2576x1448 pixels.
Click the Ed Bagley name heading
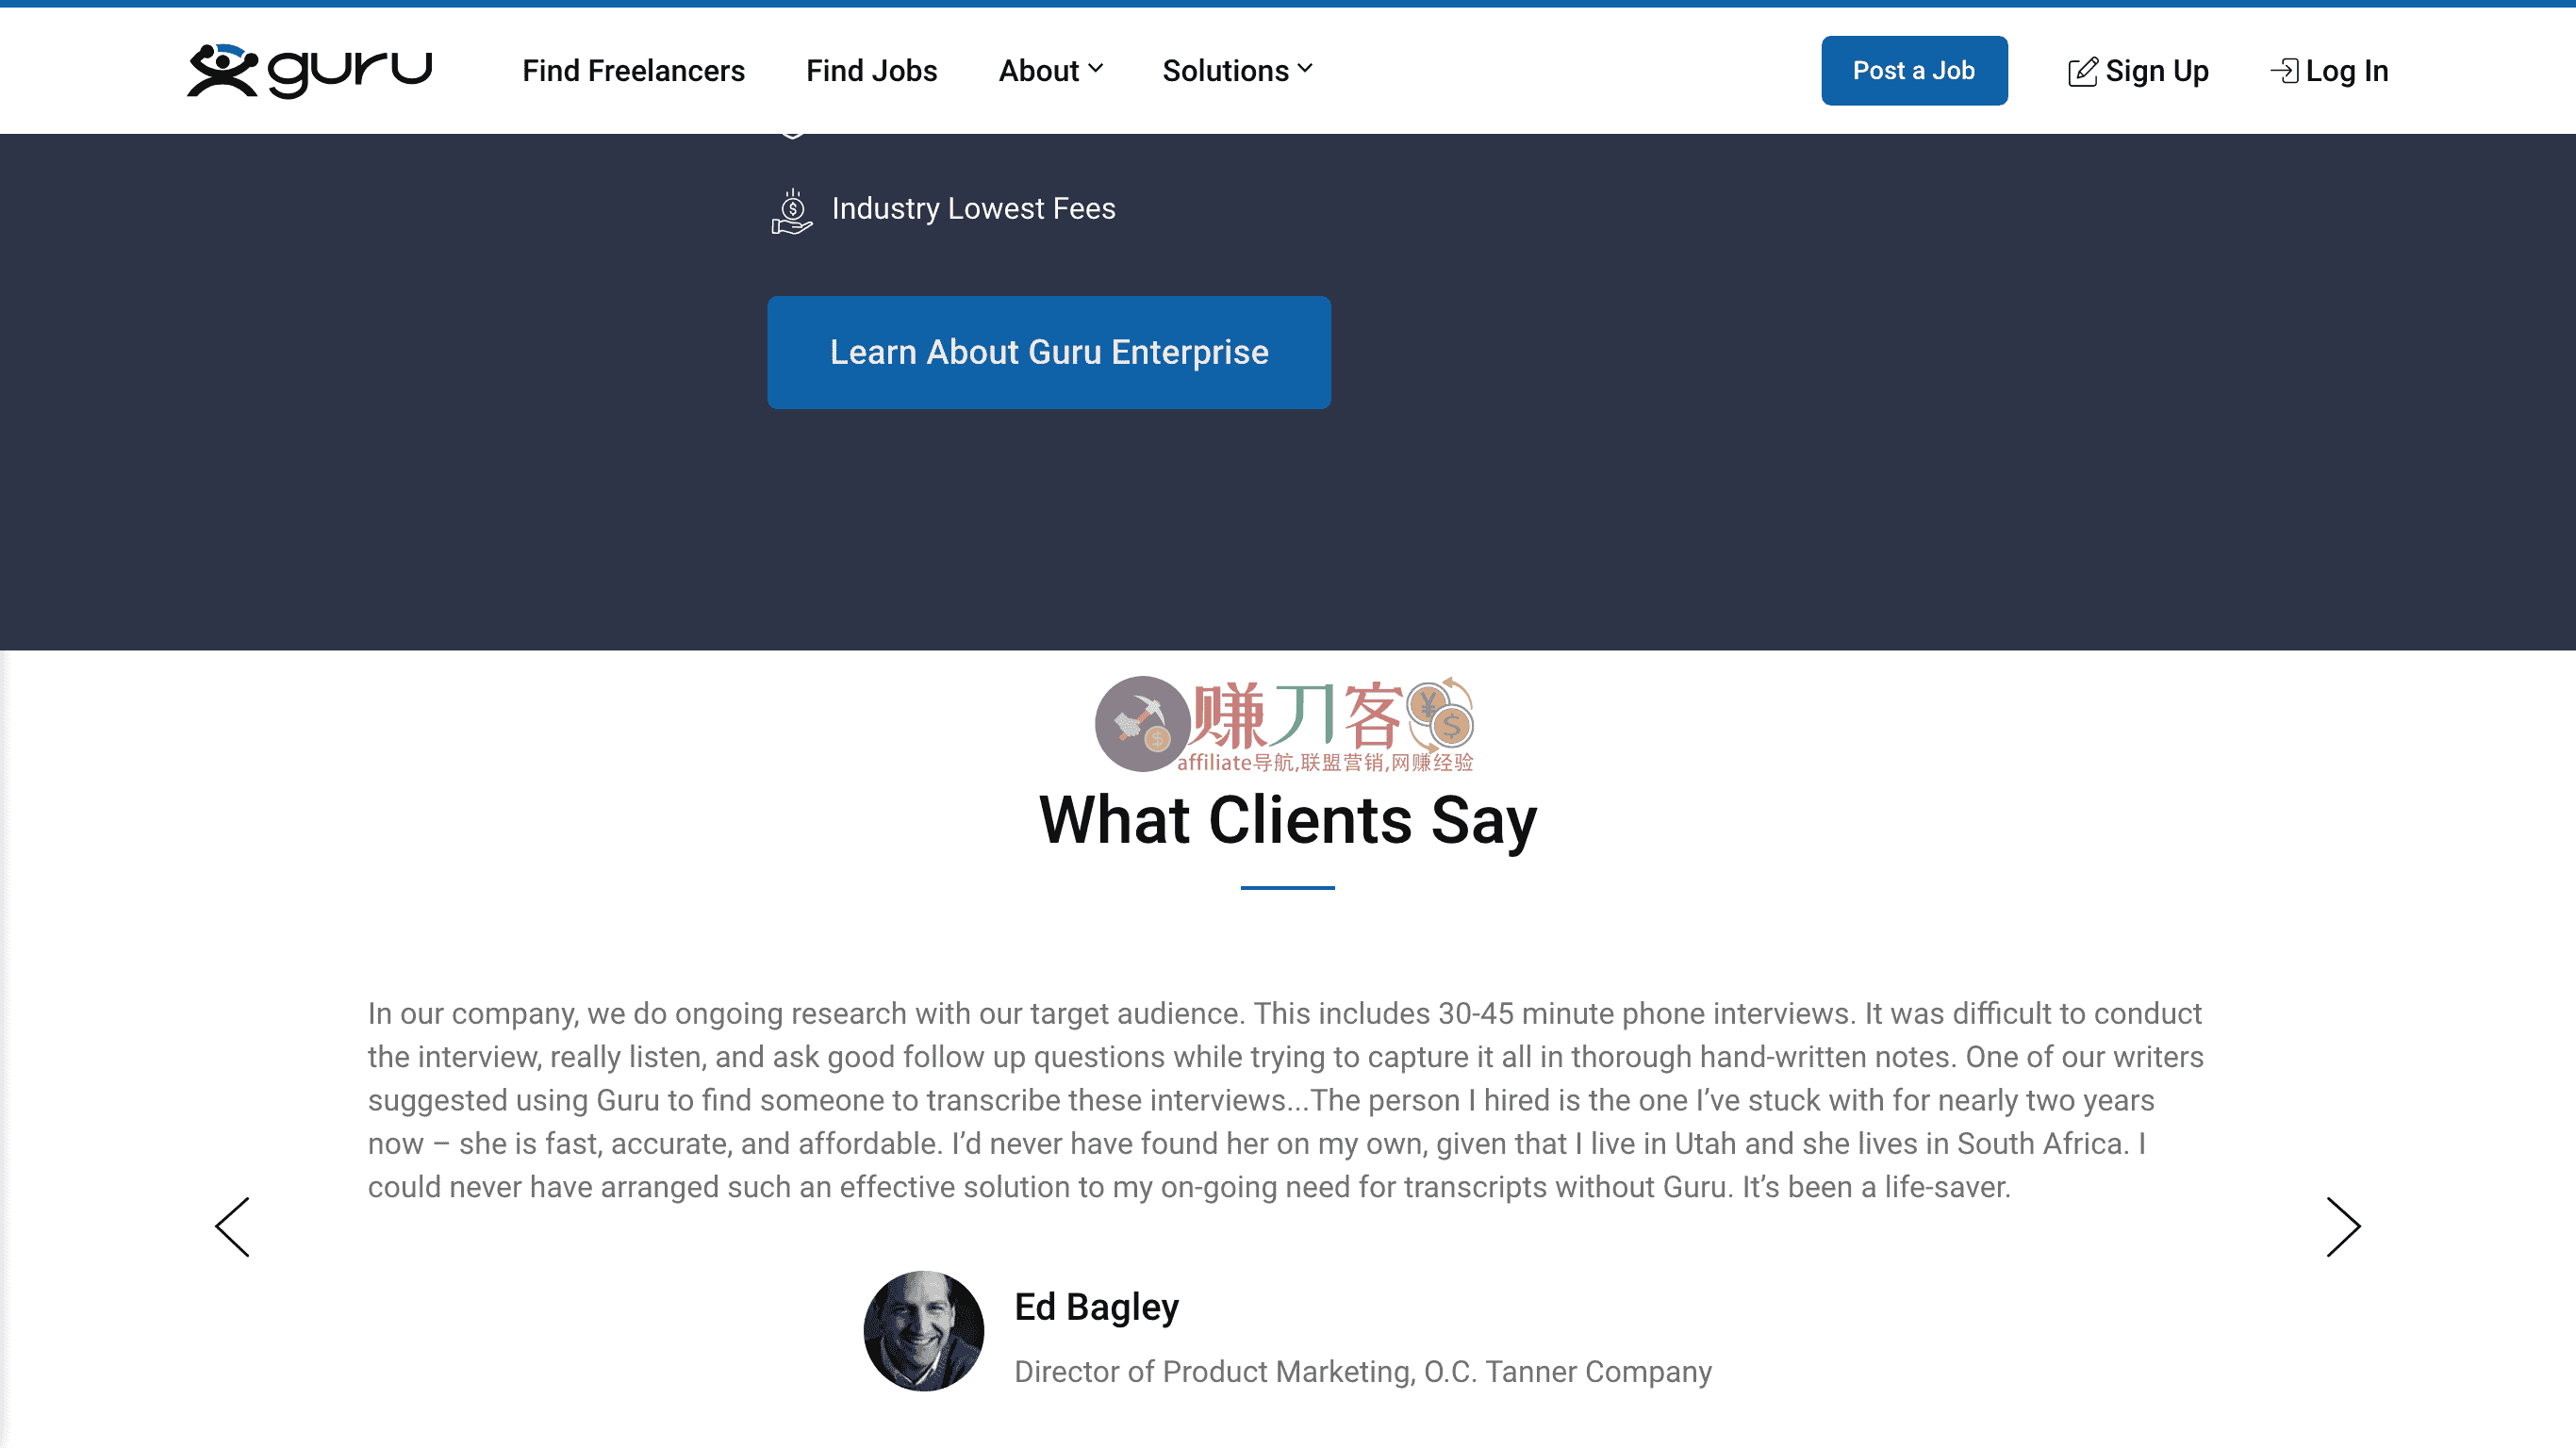pos(1096,1307)
